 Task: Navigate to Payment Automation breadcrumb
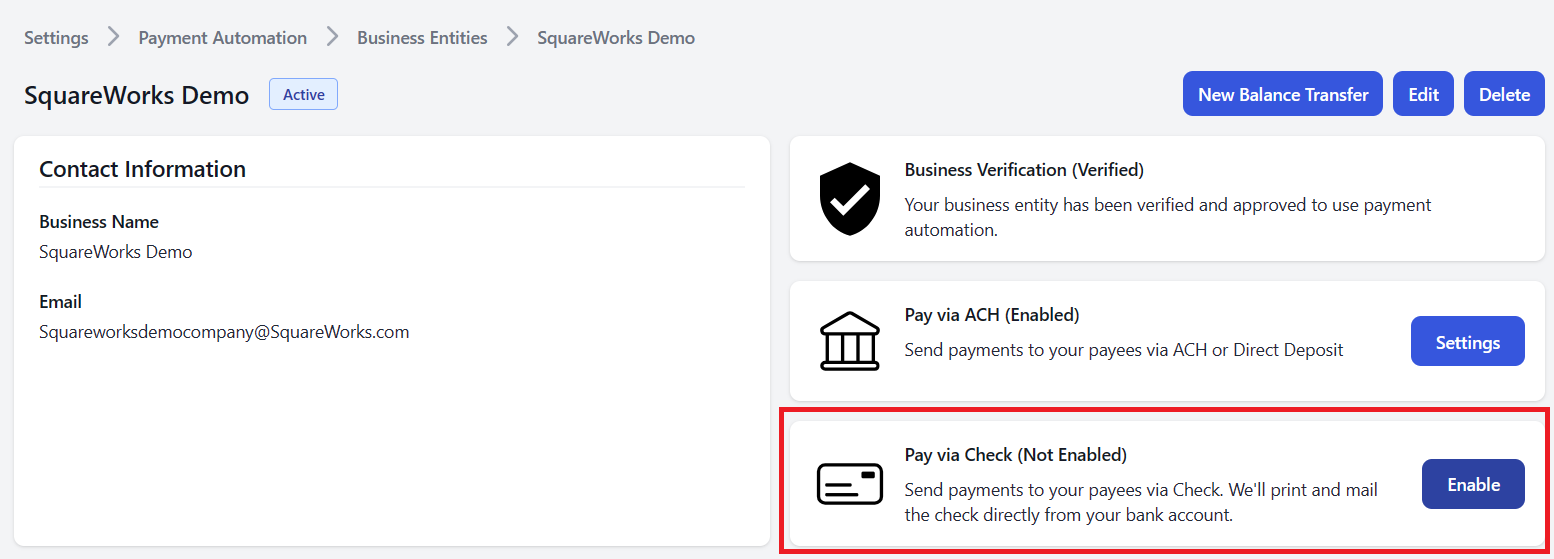click(222, 38)
